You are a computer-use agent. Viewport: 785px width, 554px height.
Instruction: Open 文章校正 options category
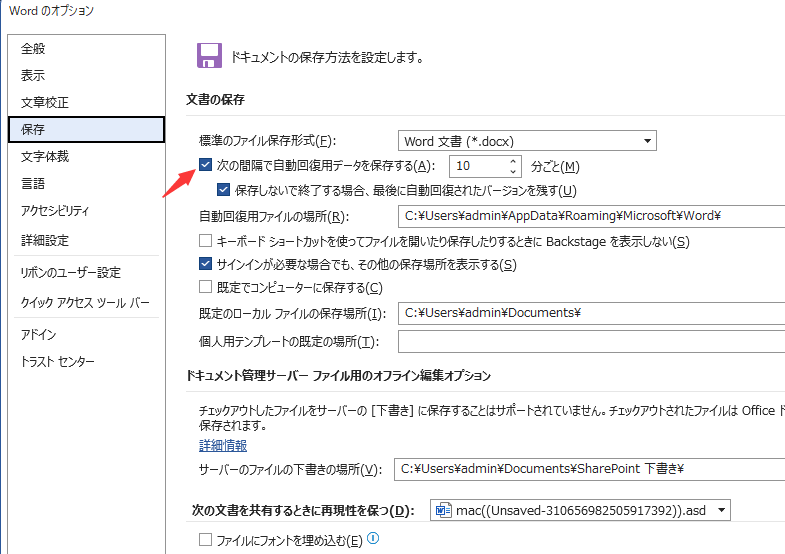pos(87,103)
